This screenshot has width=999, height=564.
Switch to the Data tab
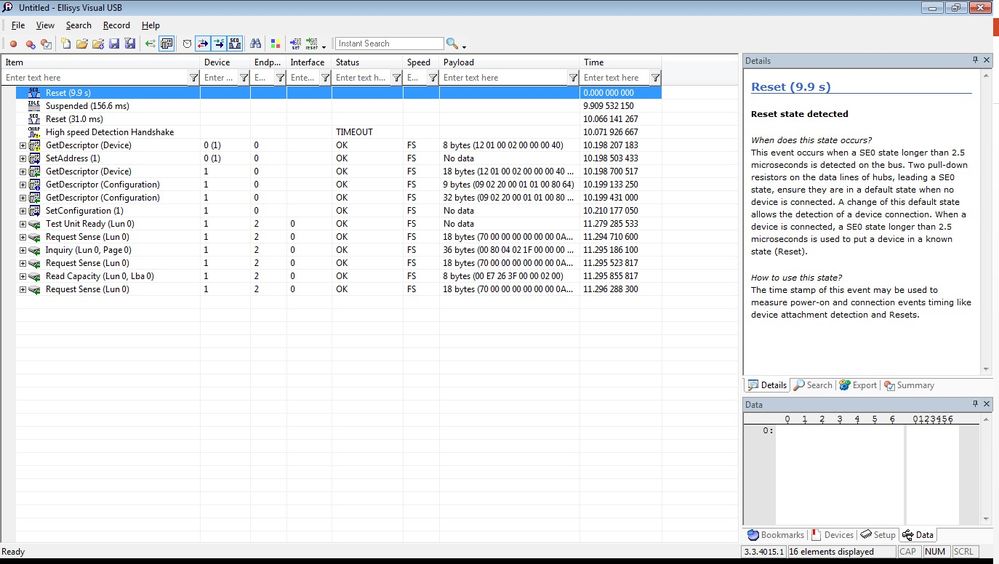918,535
